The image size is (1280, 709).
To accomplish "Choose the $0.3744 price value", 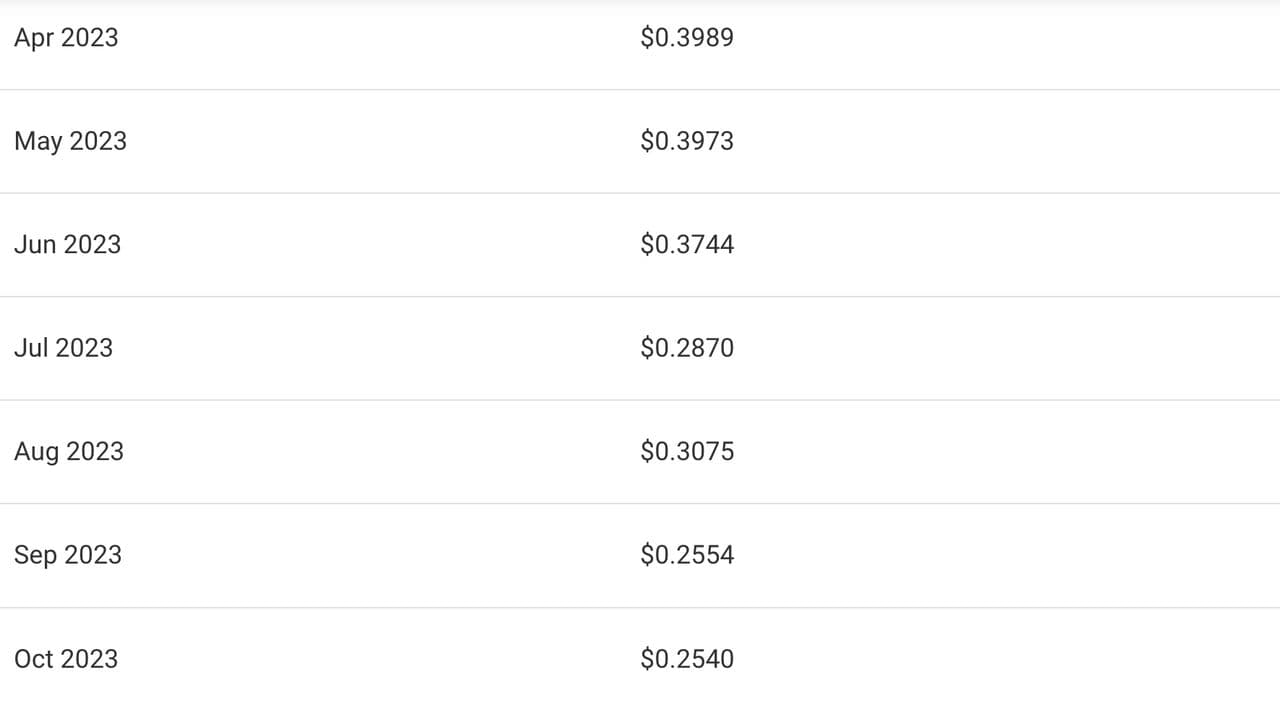I will (687, 245).
